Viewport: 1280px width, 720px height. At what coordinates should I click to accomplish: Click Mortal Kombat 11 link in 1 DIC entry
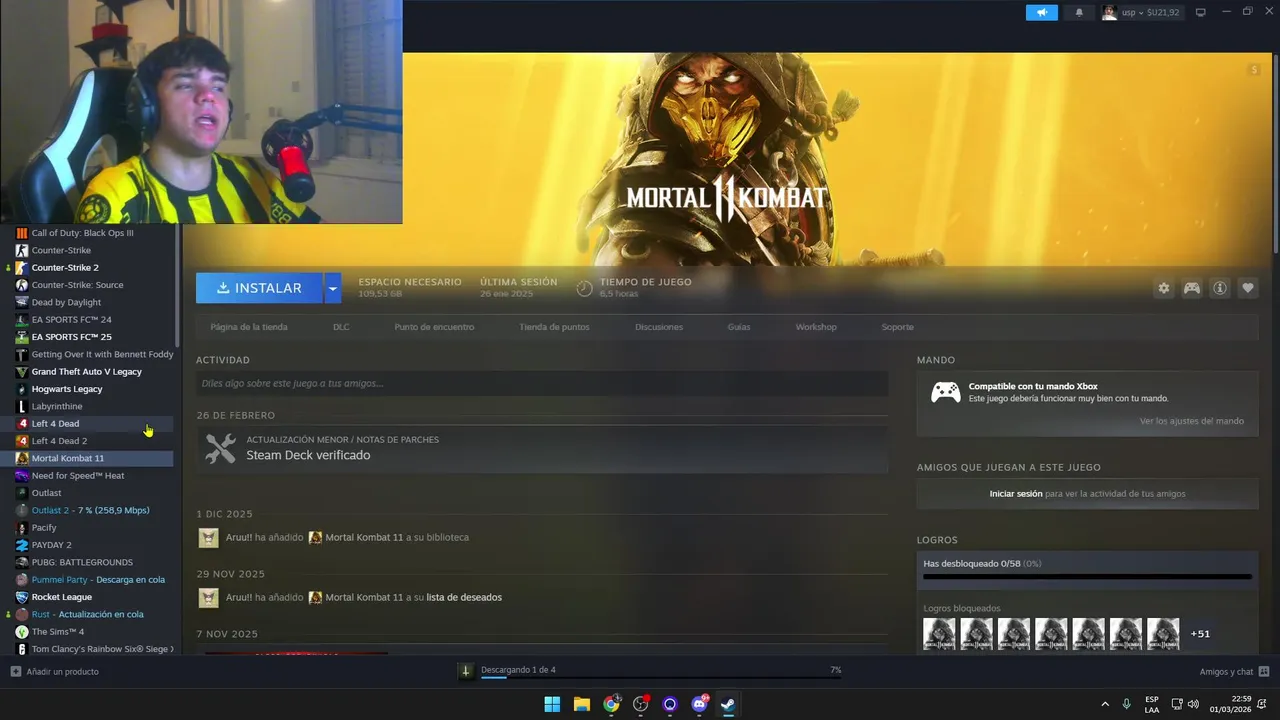click(364, 537)
